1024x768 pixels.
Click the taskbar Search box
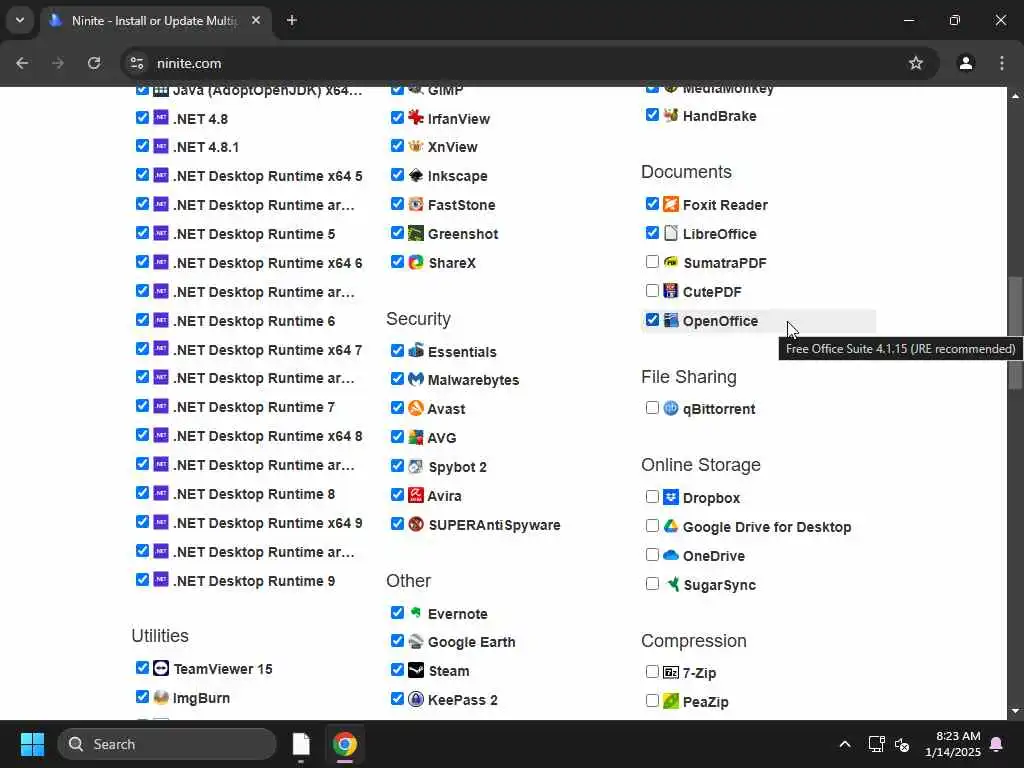point(167,744)
